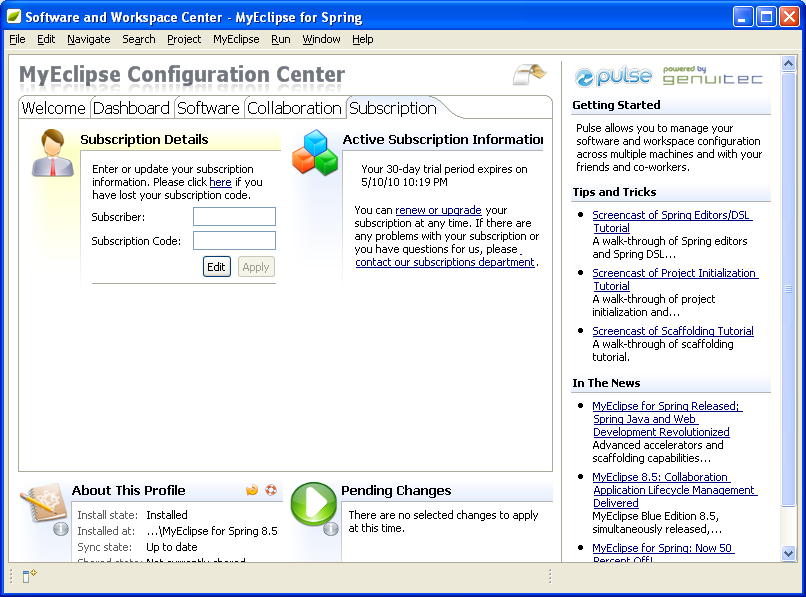Open the Window menu

click(x=321, y=39)
